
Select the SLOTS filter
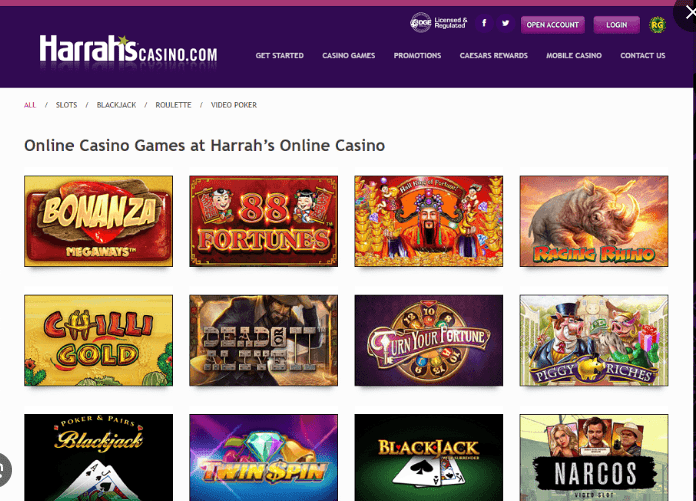[66, 105]
